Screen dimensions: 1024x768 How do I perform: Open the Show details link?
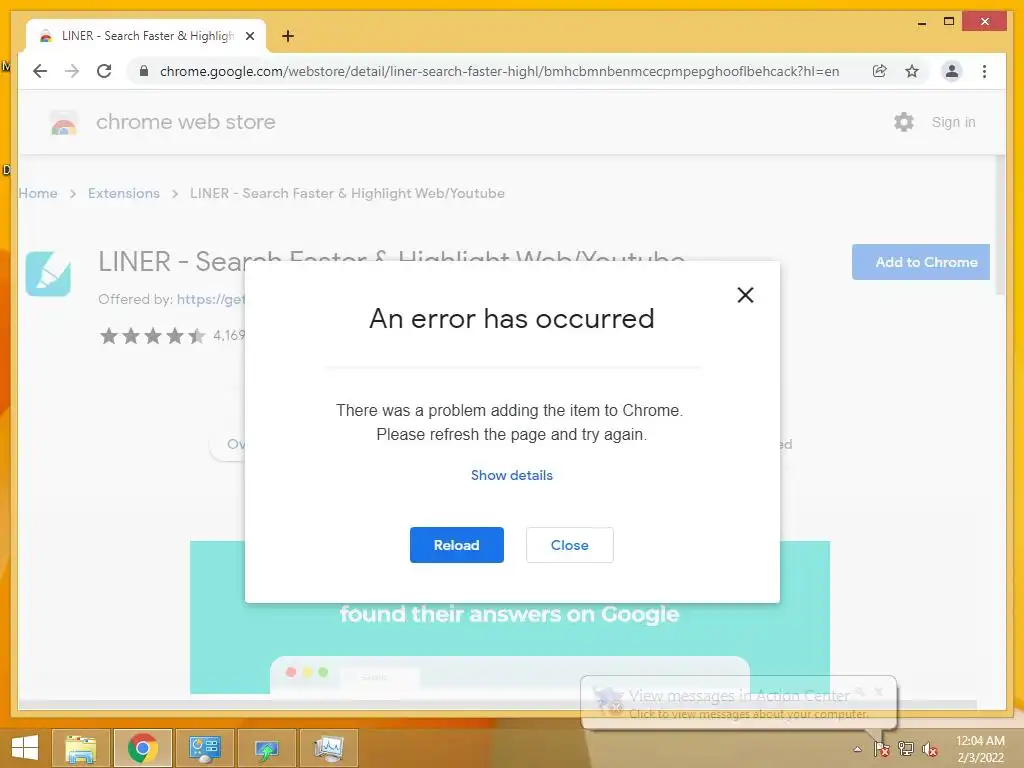click(511, 475)
